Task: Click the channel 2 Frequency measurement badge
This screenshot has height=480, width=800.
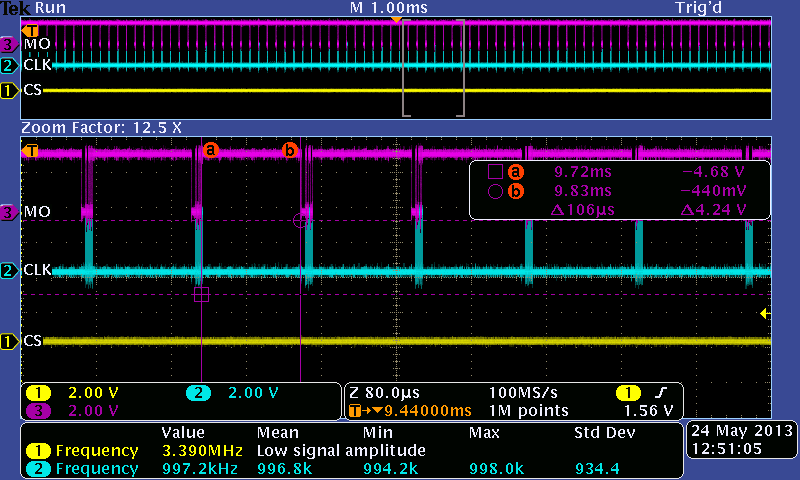Action: [x=38, y=469]
